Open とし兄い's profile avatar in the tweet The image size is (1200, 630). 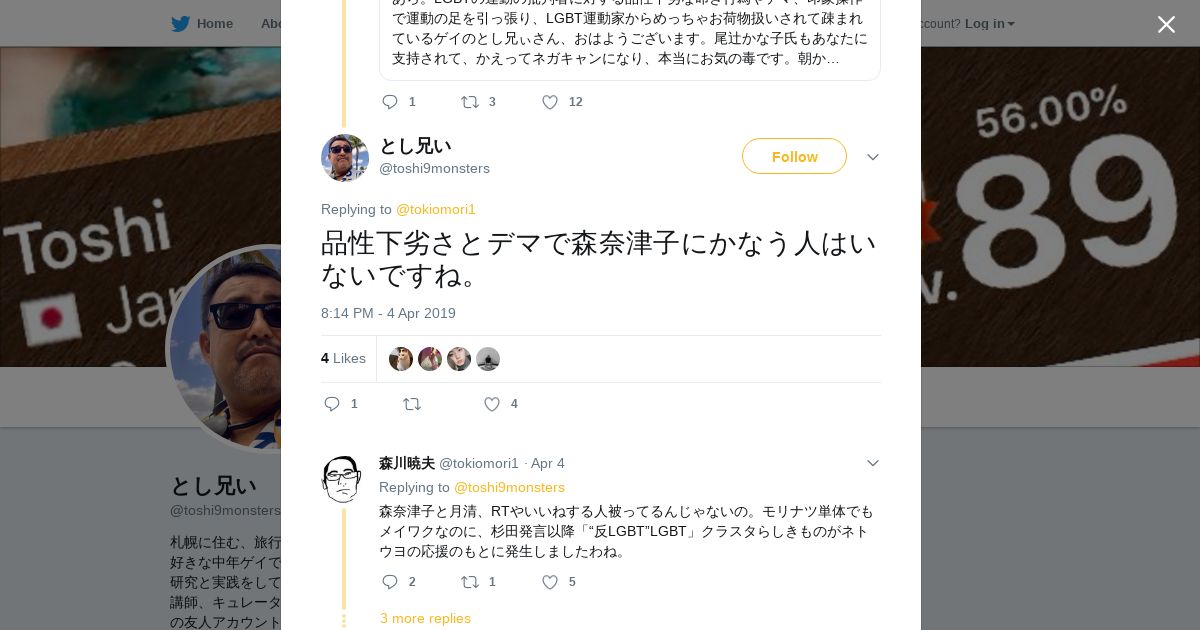[345, 157]
